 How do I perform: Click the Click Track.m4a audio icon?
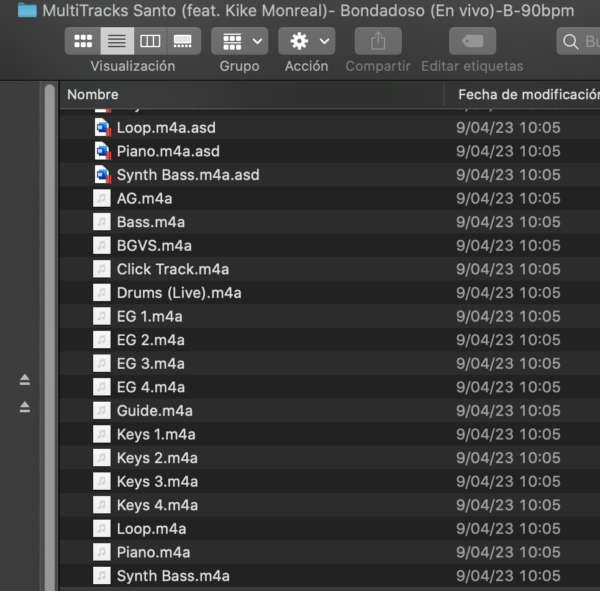tap(102, 269)
